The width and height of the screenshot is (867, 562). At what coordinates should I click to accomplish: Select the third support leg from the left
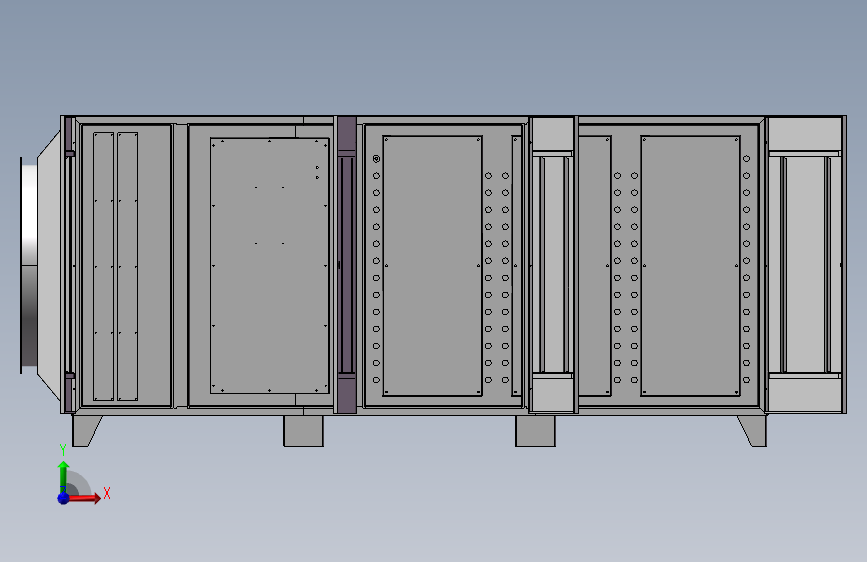[535, 431]
